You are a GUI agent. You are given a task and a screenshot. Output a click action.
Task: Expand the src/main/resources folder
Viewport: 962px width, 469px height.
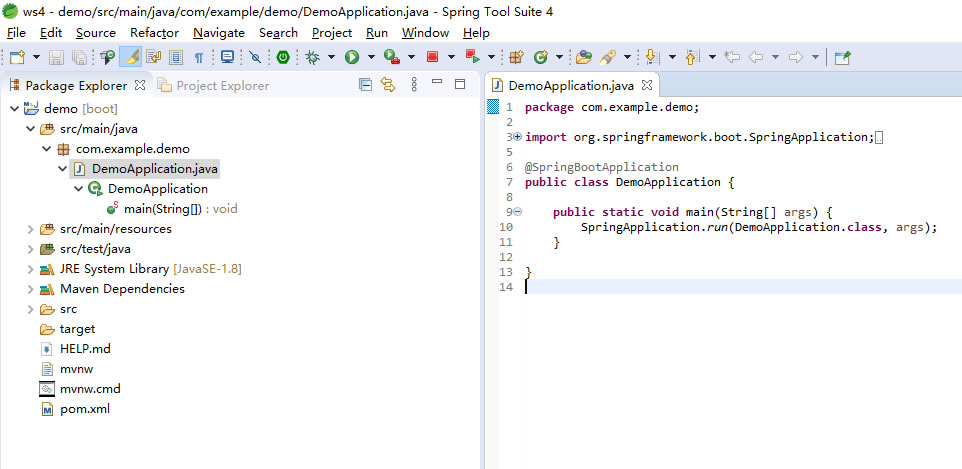(x=30, y=229)
